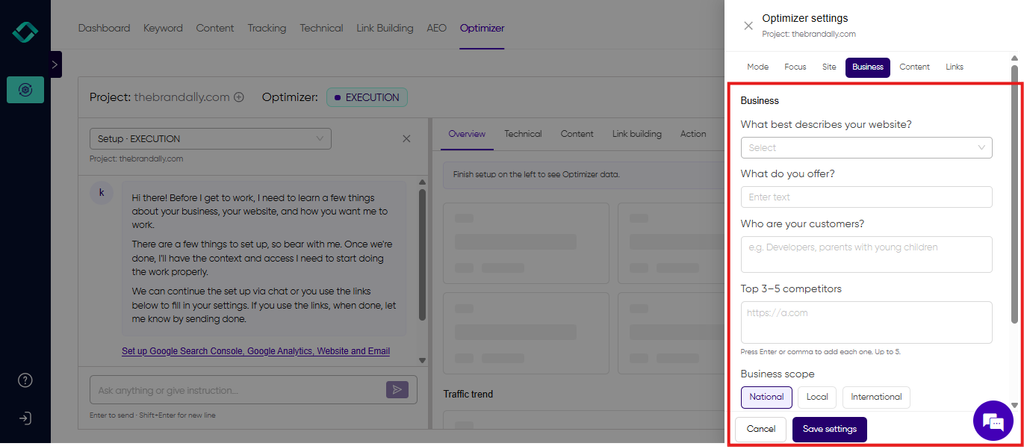Open Content in top navigation
The image size is (1024, 447).
[x=215, y=28]
